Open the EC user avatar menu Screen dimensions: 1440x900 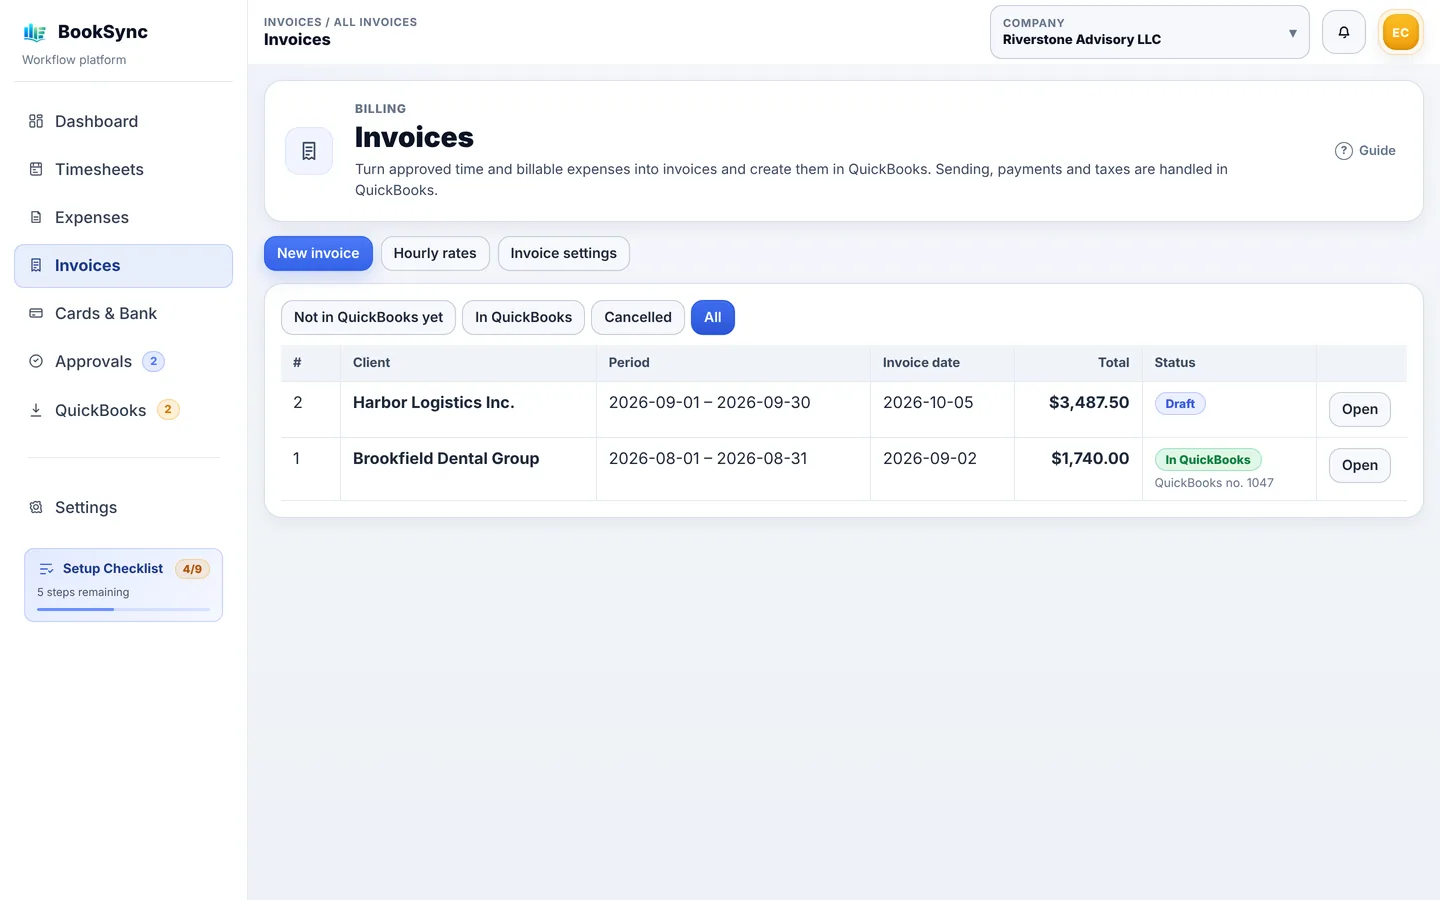1400,32
